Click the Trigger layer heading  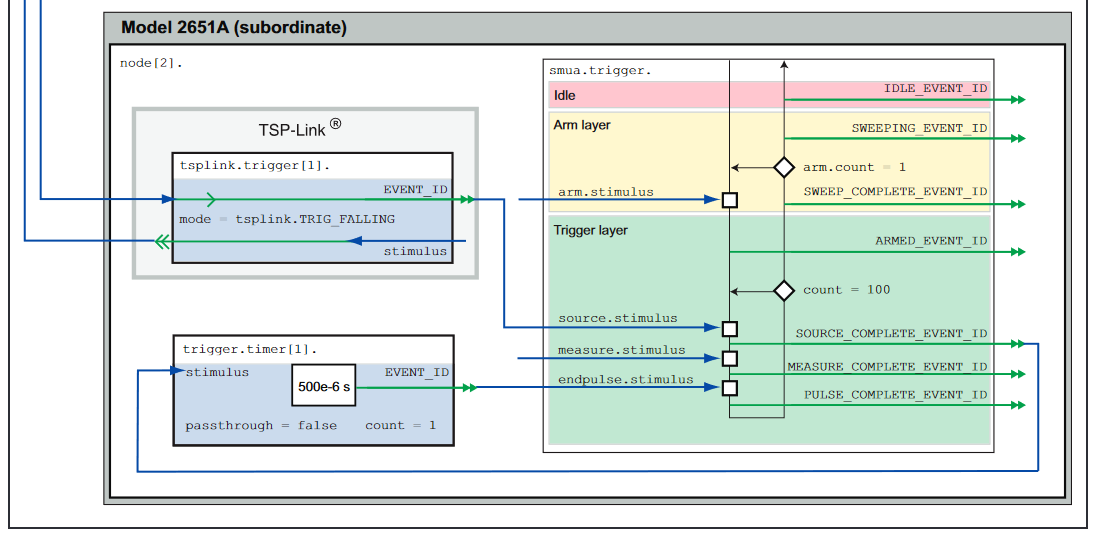tap(590, 230)
